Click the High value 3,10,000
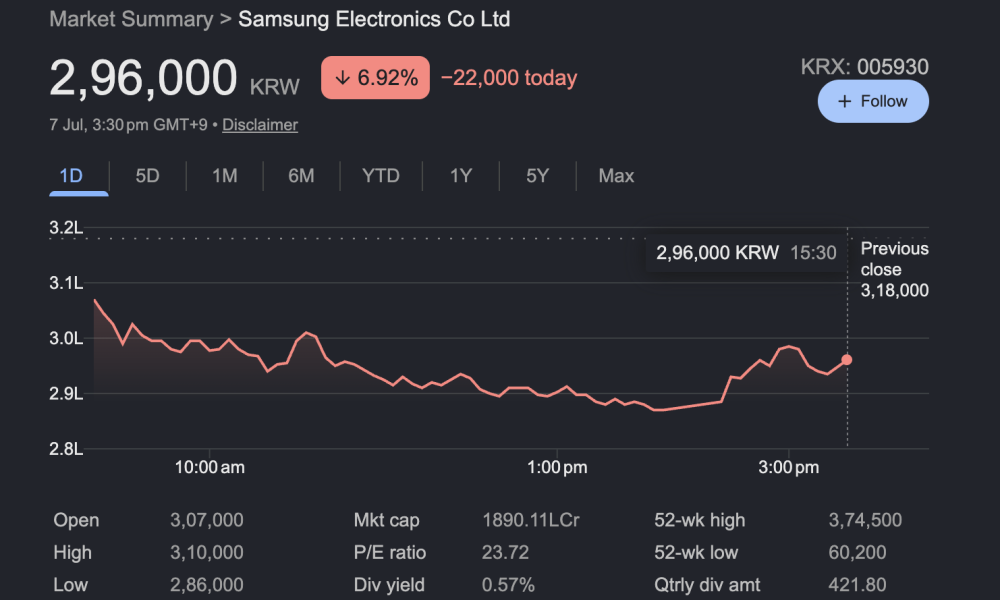Image resolution: width=1000 pixels, height=600 pixels. point(207,552)
